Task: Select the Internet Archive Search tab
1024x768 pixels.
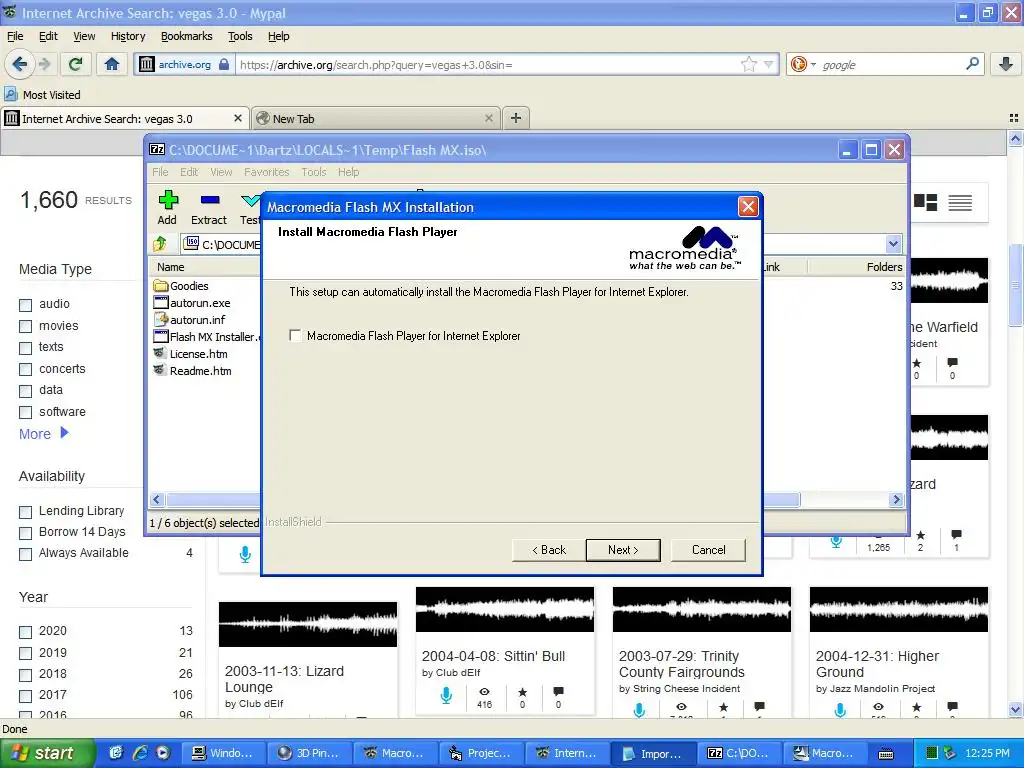Action: 125,118
